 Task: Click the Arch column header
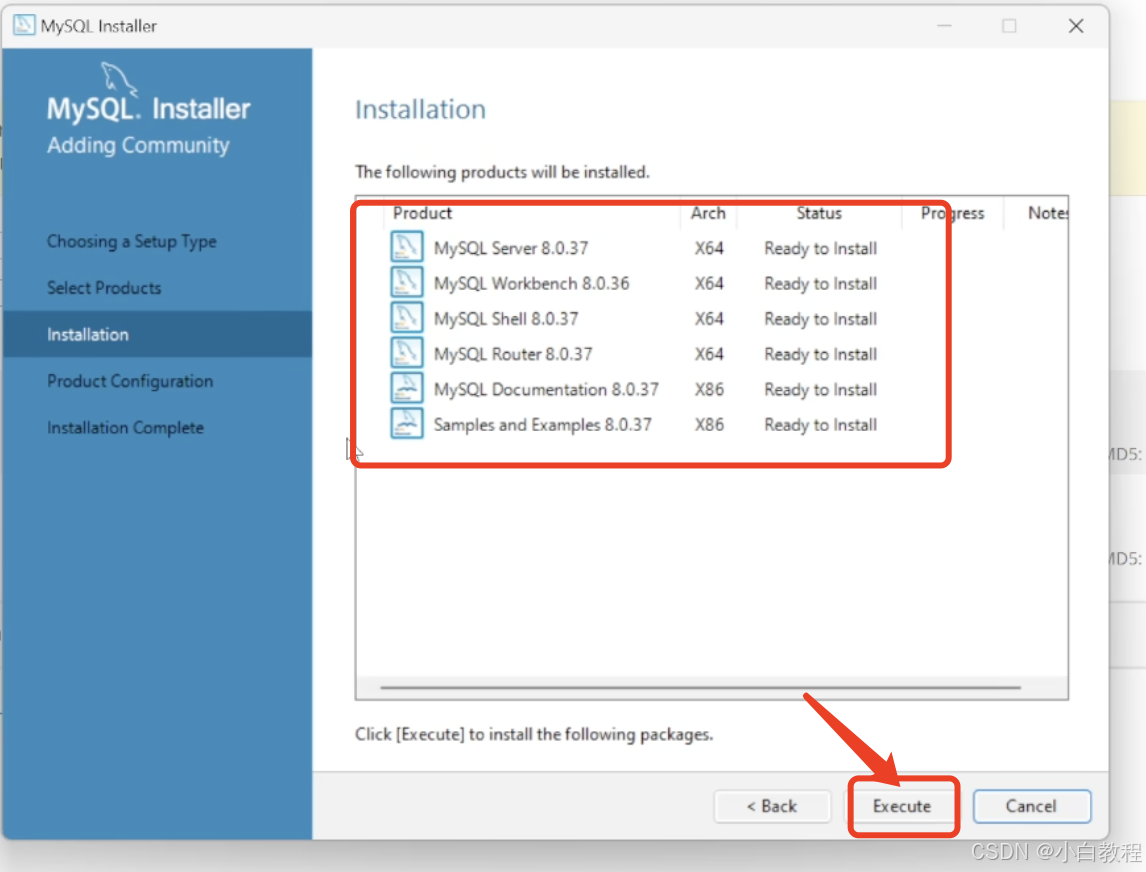click(708, 213)
